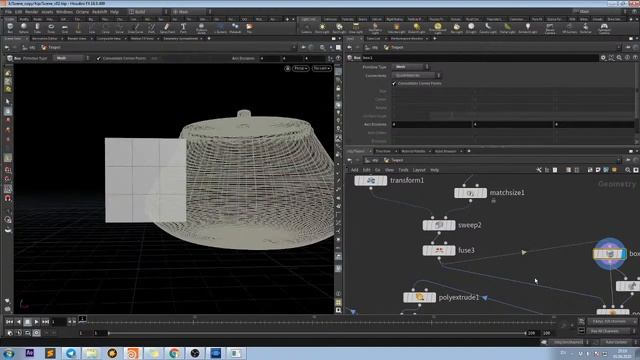Play the timeline forward
Screen dimensions: 640x360
pos(36,322)
